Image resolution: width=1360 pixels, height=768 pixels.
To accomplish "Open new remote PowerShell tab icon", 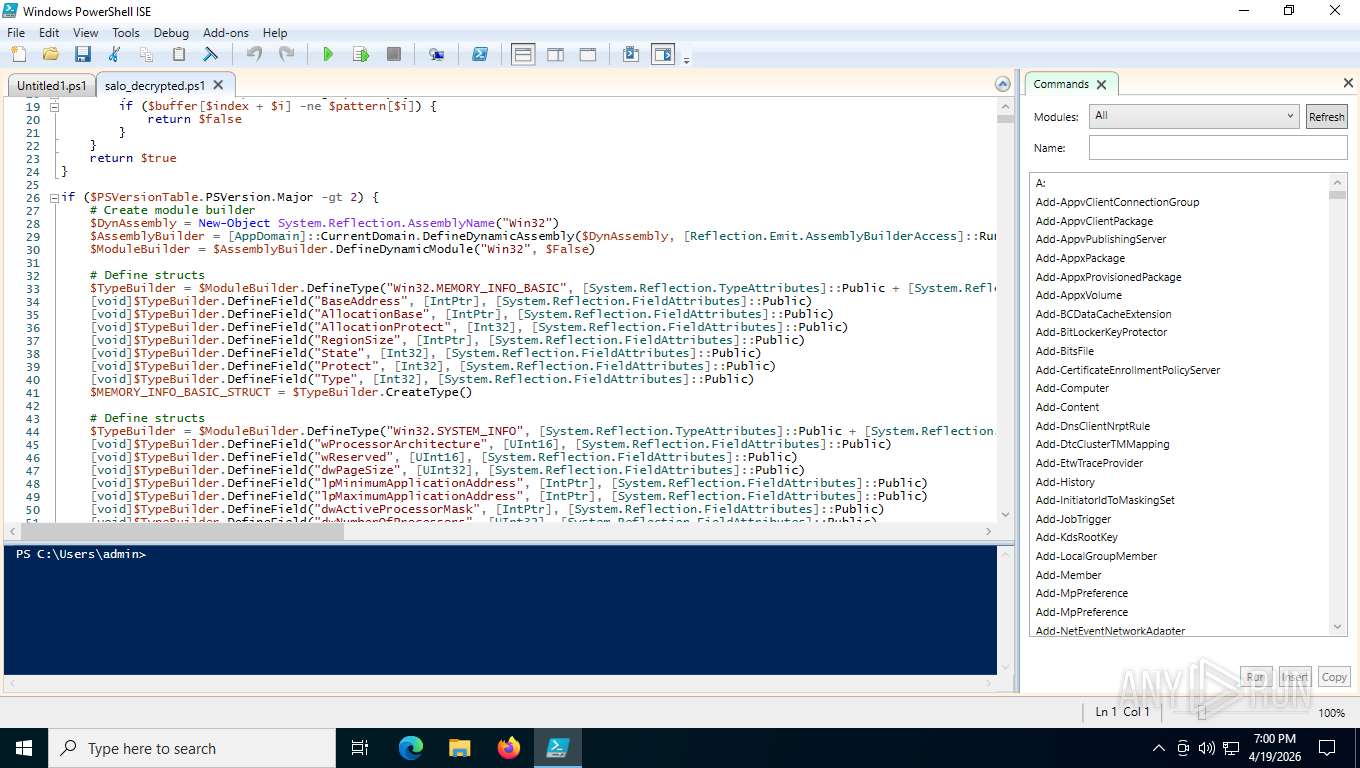I will click(436, 54).
